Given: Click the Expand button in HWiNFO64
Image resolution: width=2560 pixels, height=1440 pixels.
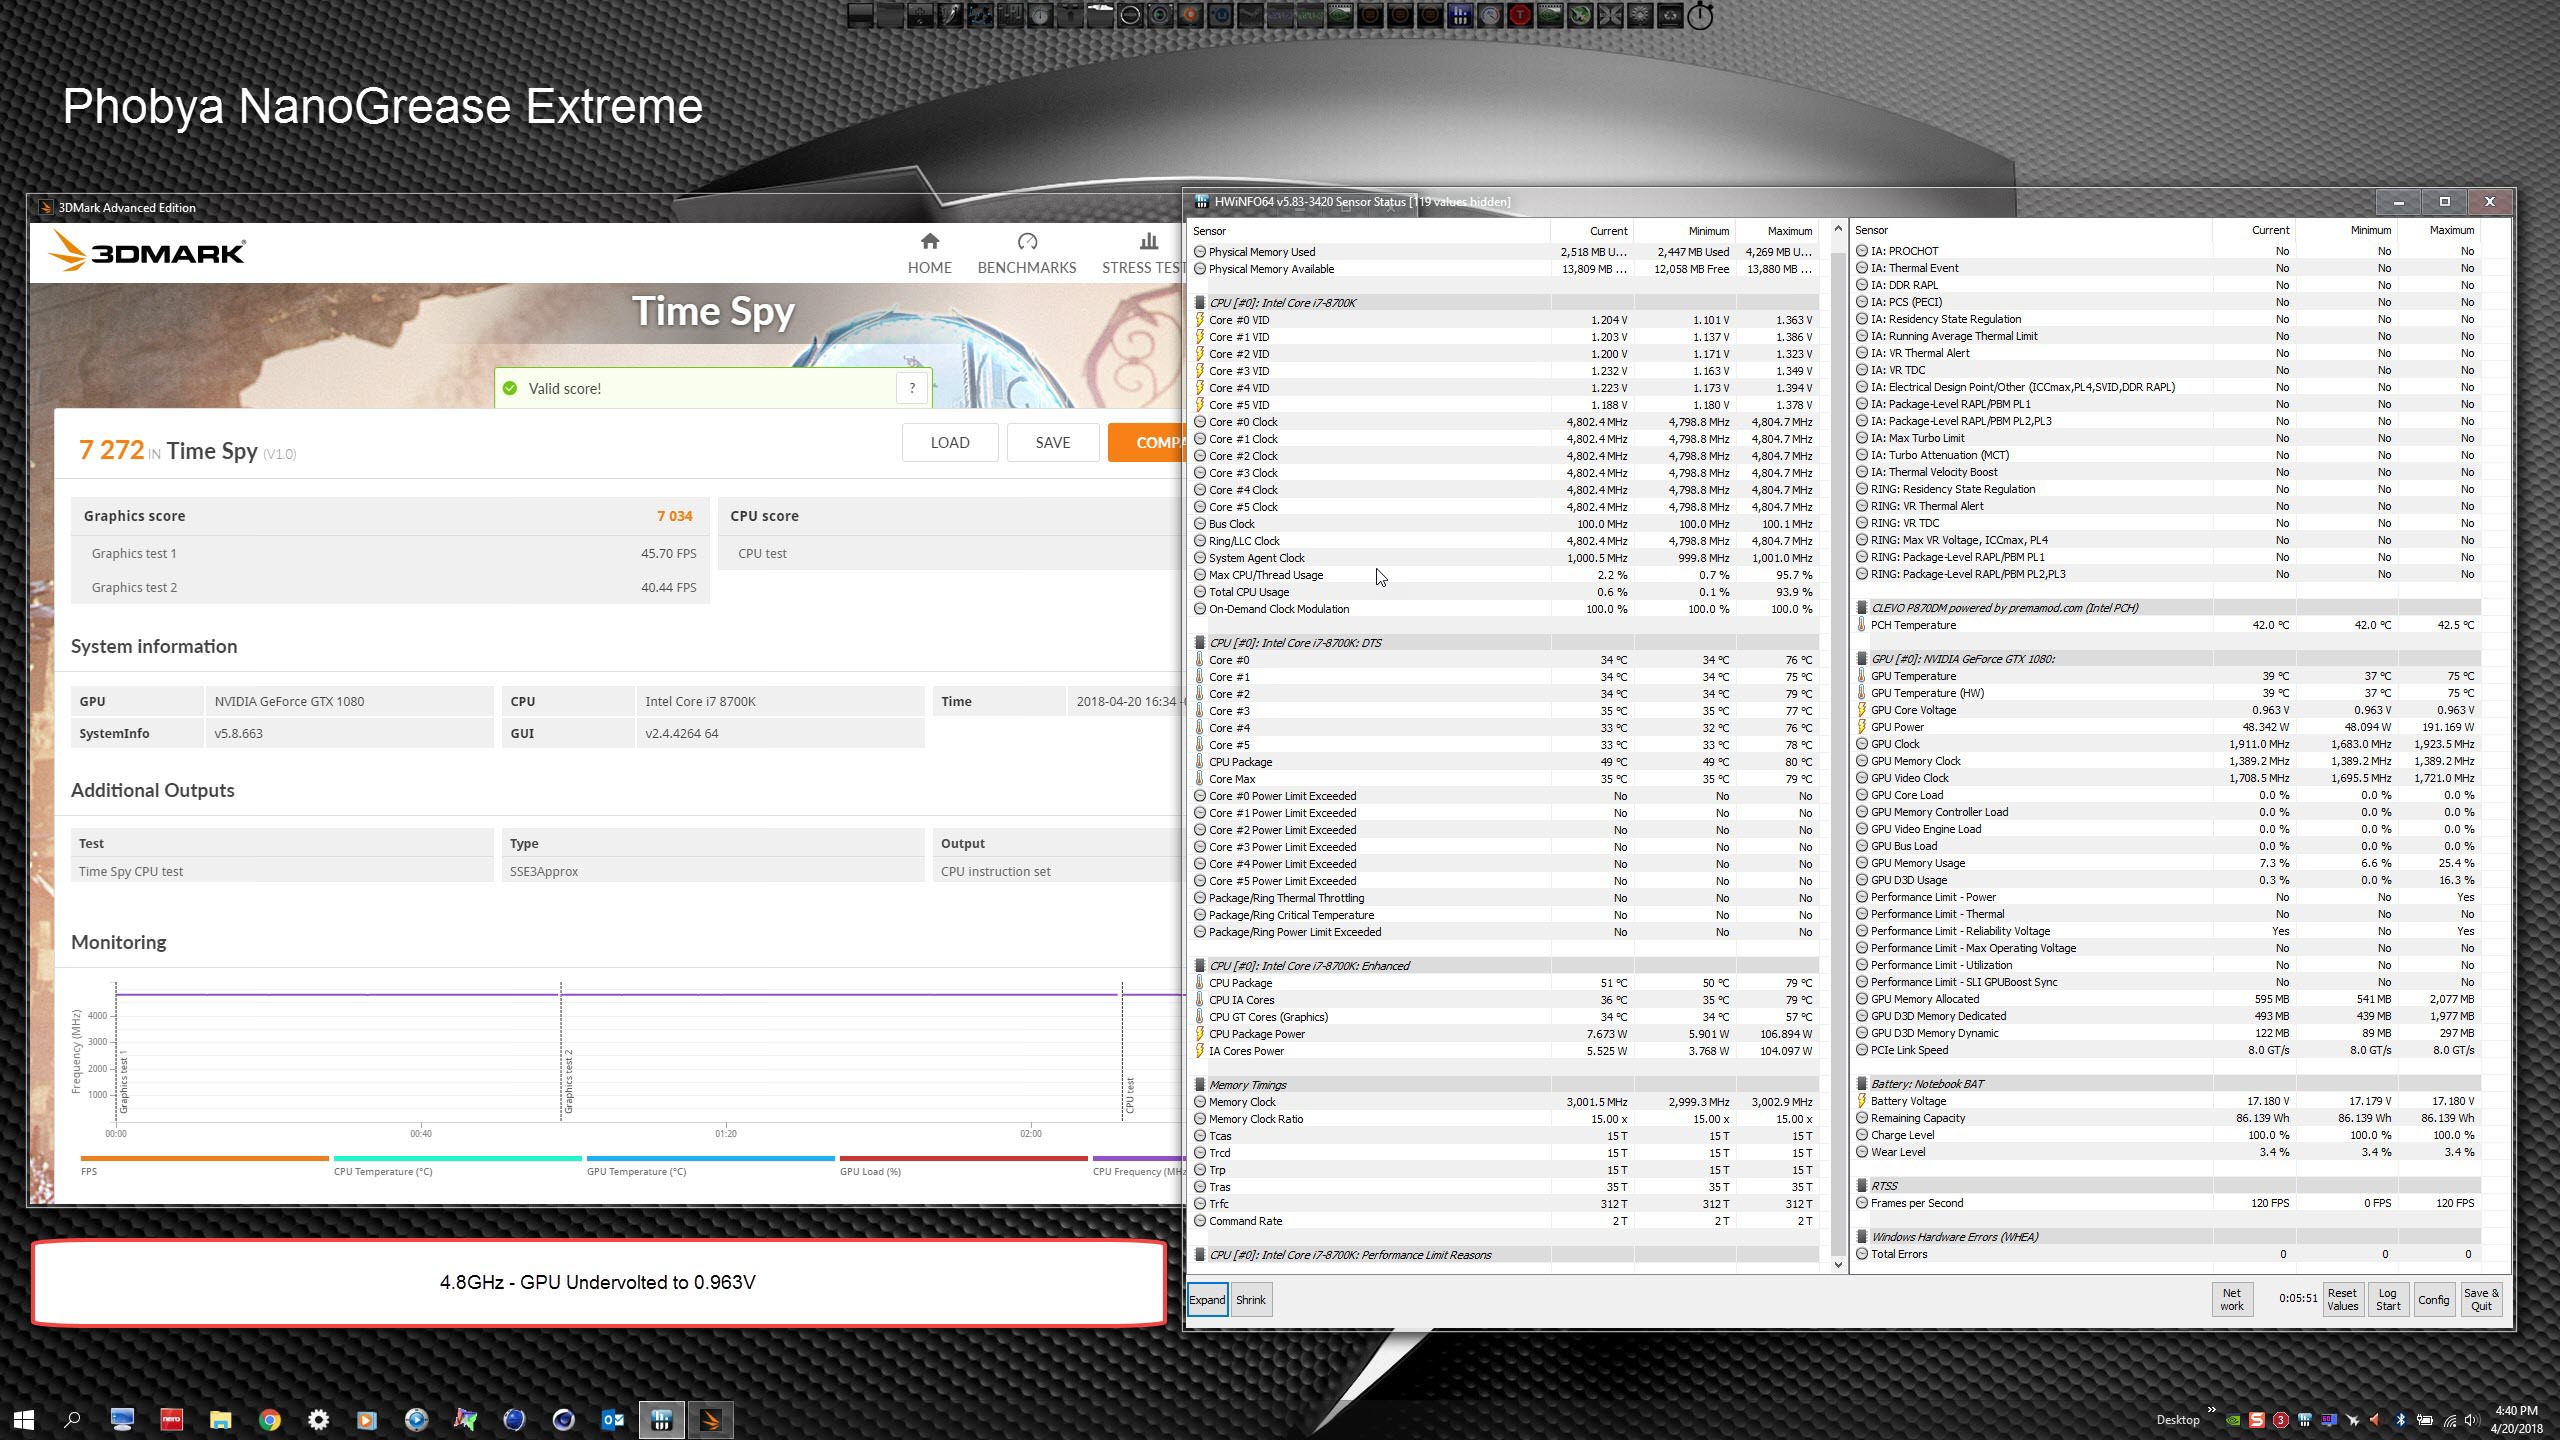Looking at the screenshot, I should (x=1207, y=1299).
